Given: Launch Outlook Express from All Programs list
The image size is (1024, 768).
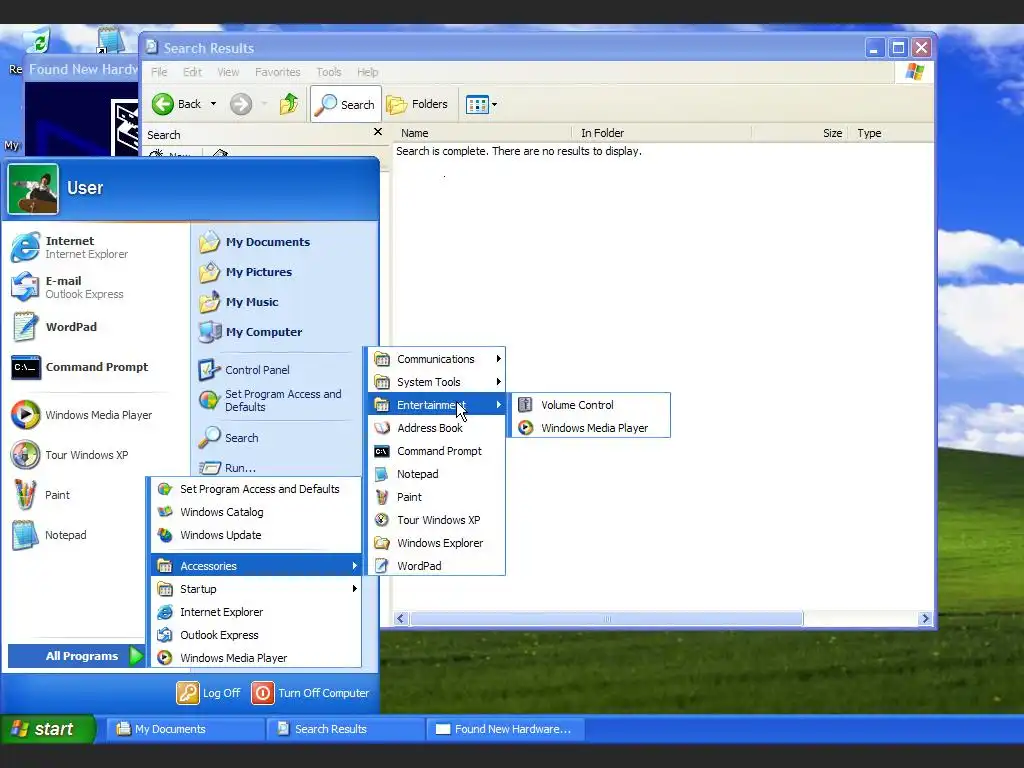Looking at the screenshot, I should 256,635.
